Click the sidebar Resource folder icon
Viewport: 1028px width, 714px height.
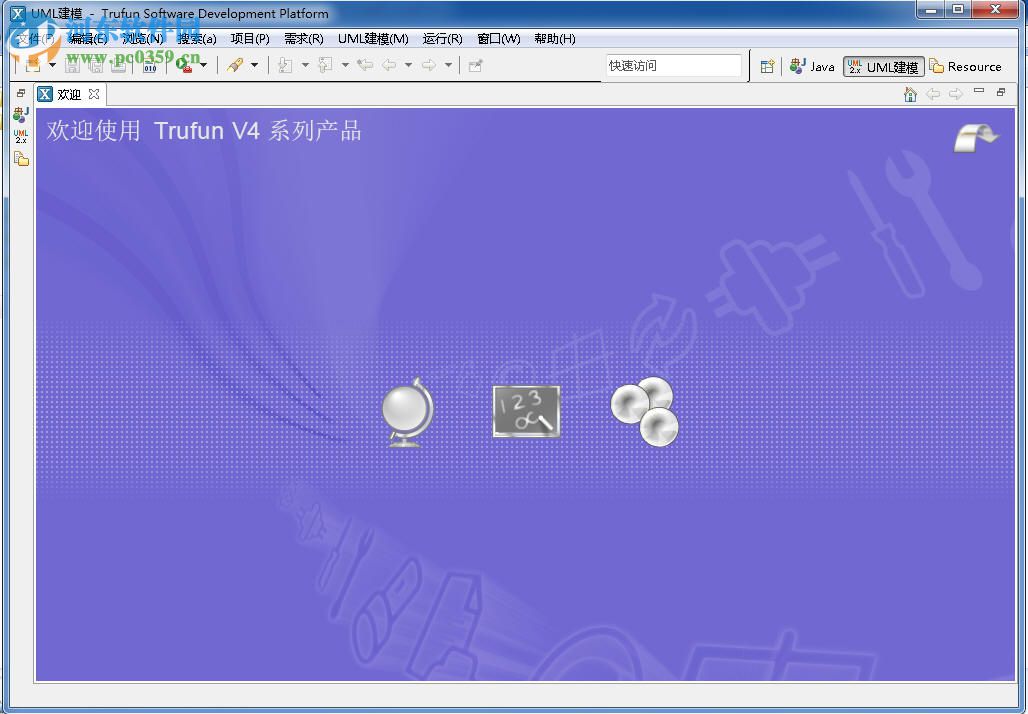(22, 159)
